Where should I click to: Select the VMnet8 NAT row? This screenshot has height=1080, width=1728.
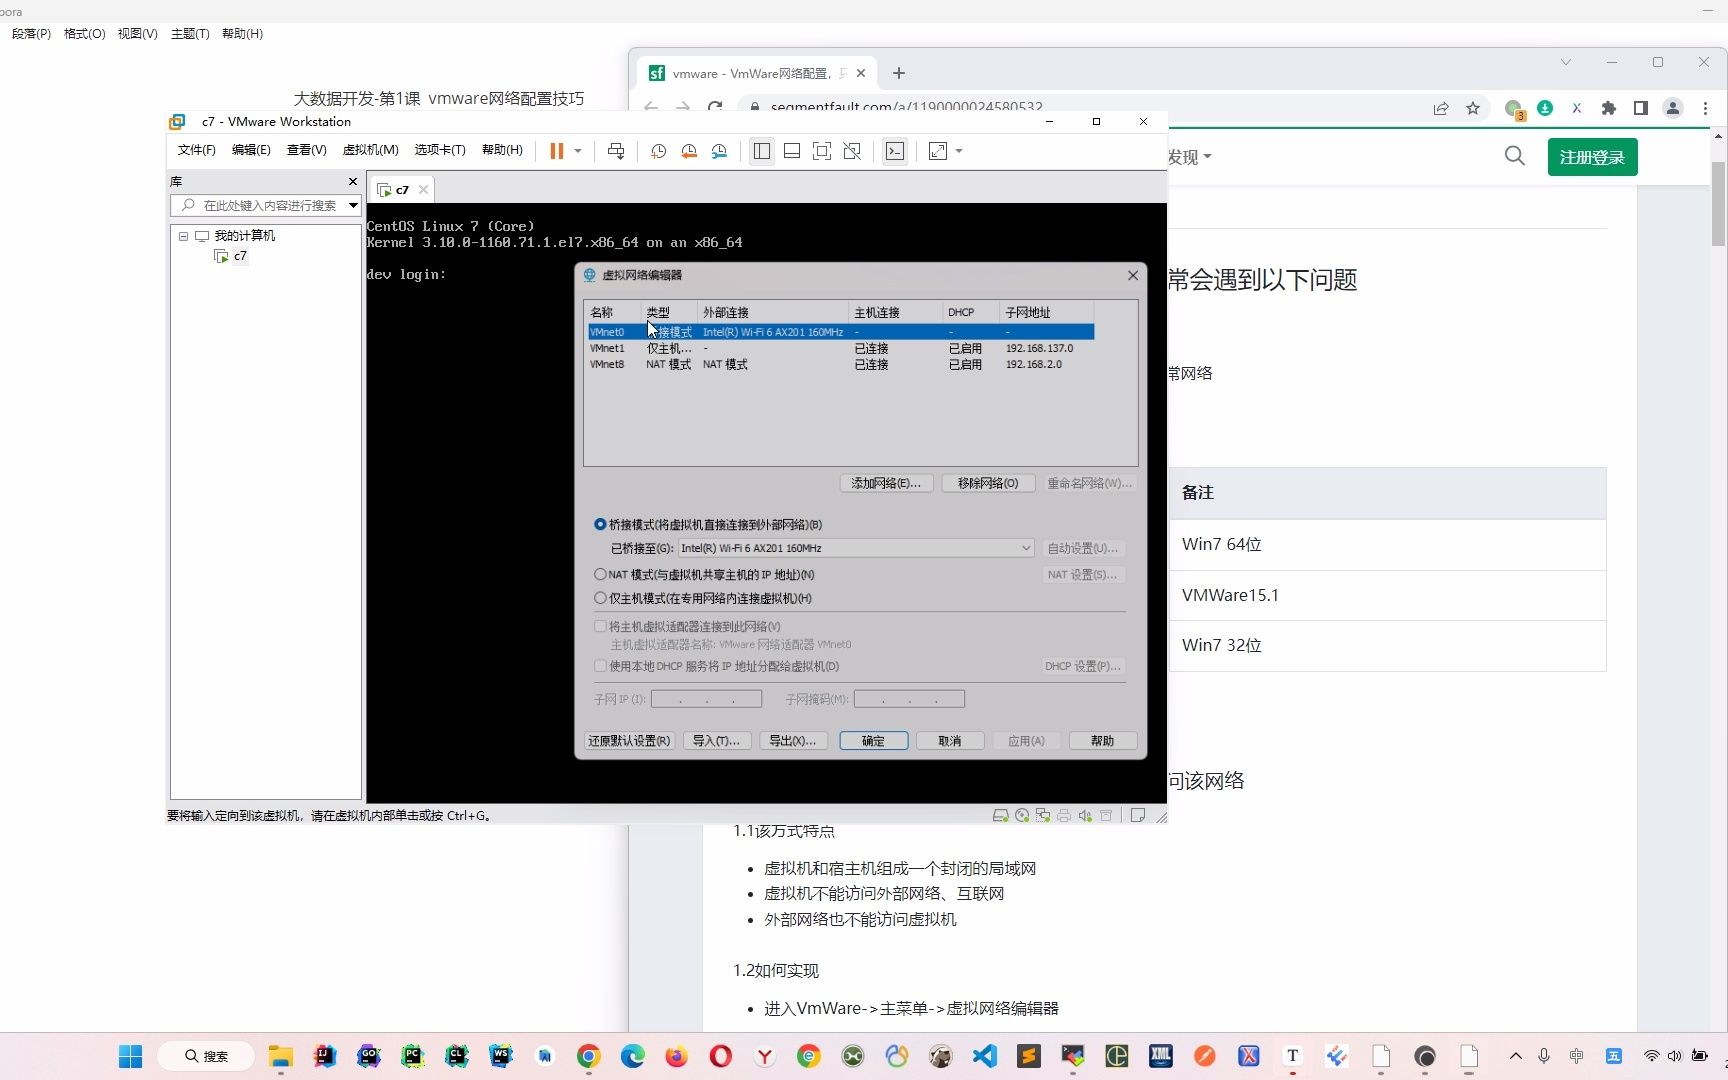pos(841,364)
